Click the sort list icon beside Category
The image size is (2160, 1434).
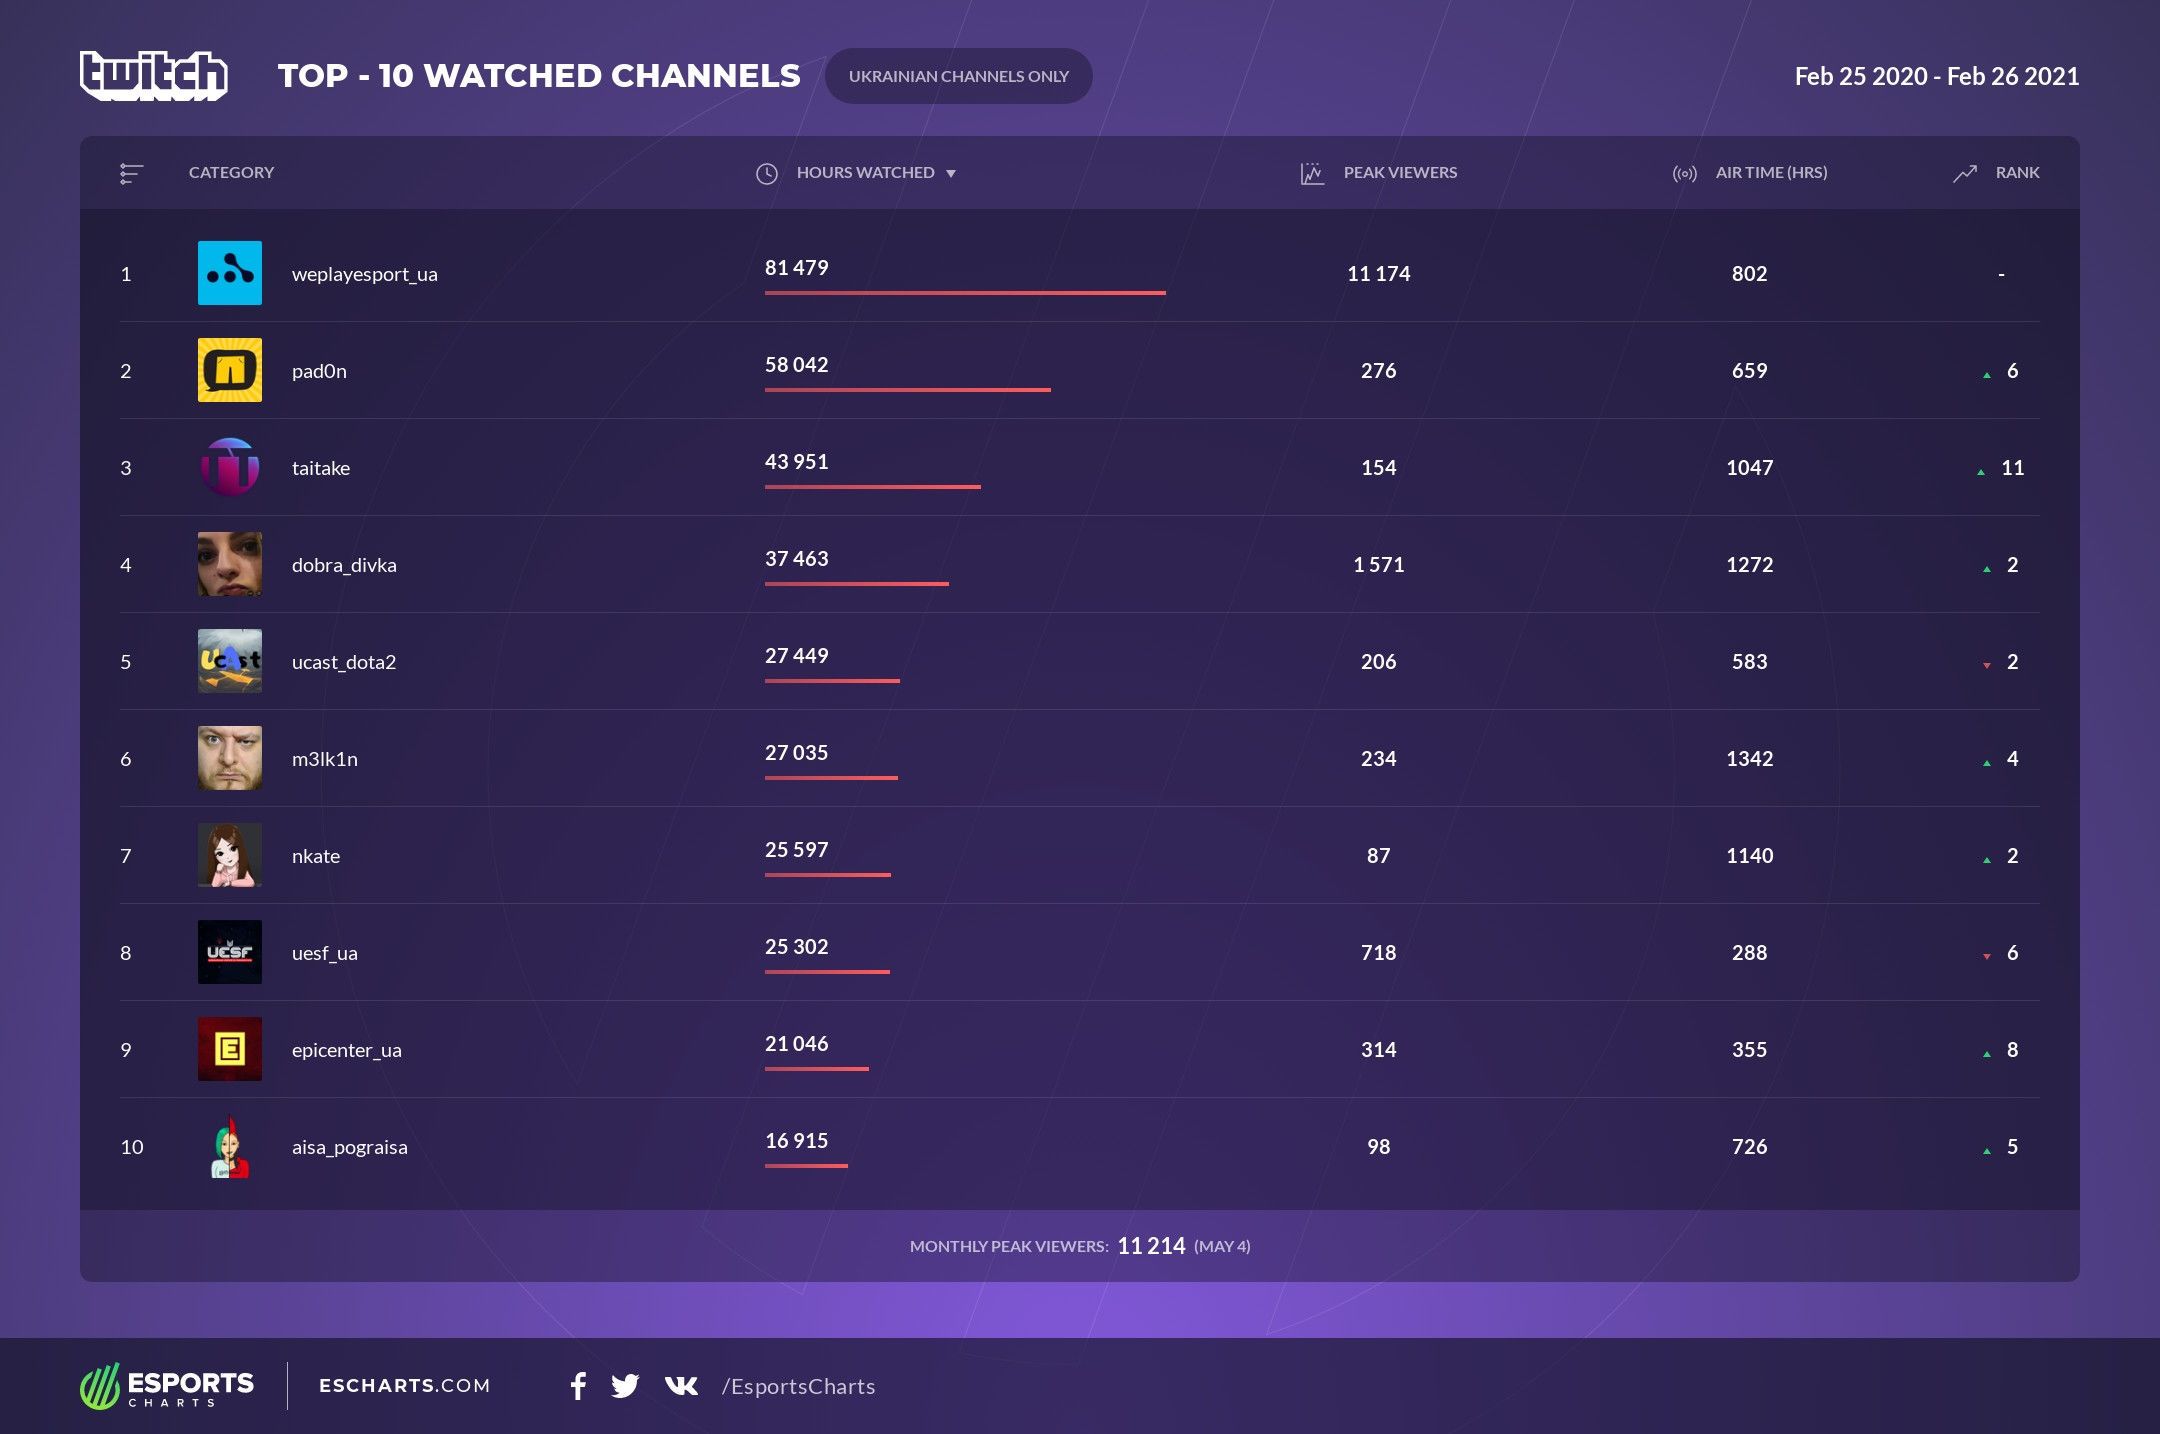(131, 174)
